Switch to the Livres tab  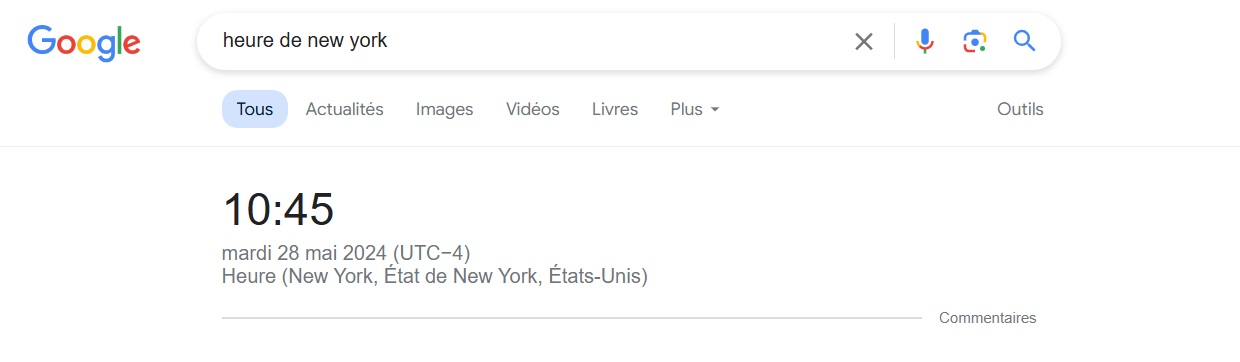click(x=615, y=109)
